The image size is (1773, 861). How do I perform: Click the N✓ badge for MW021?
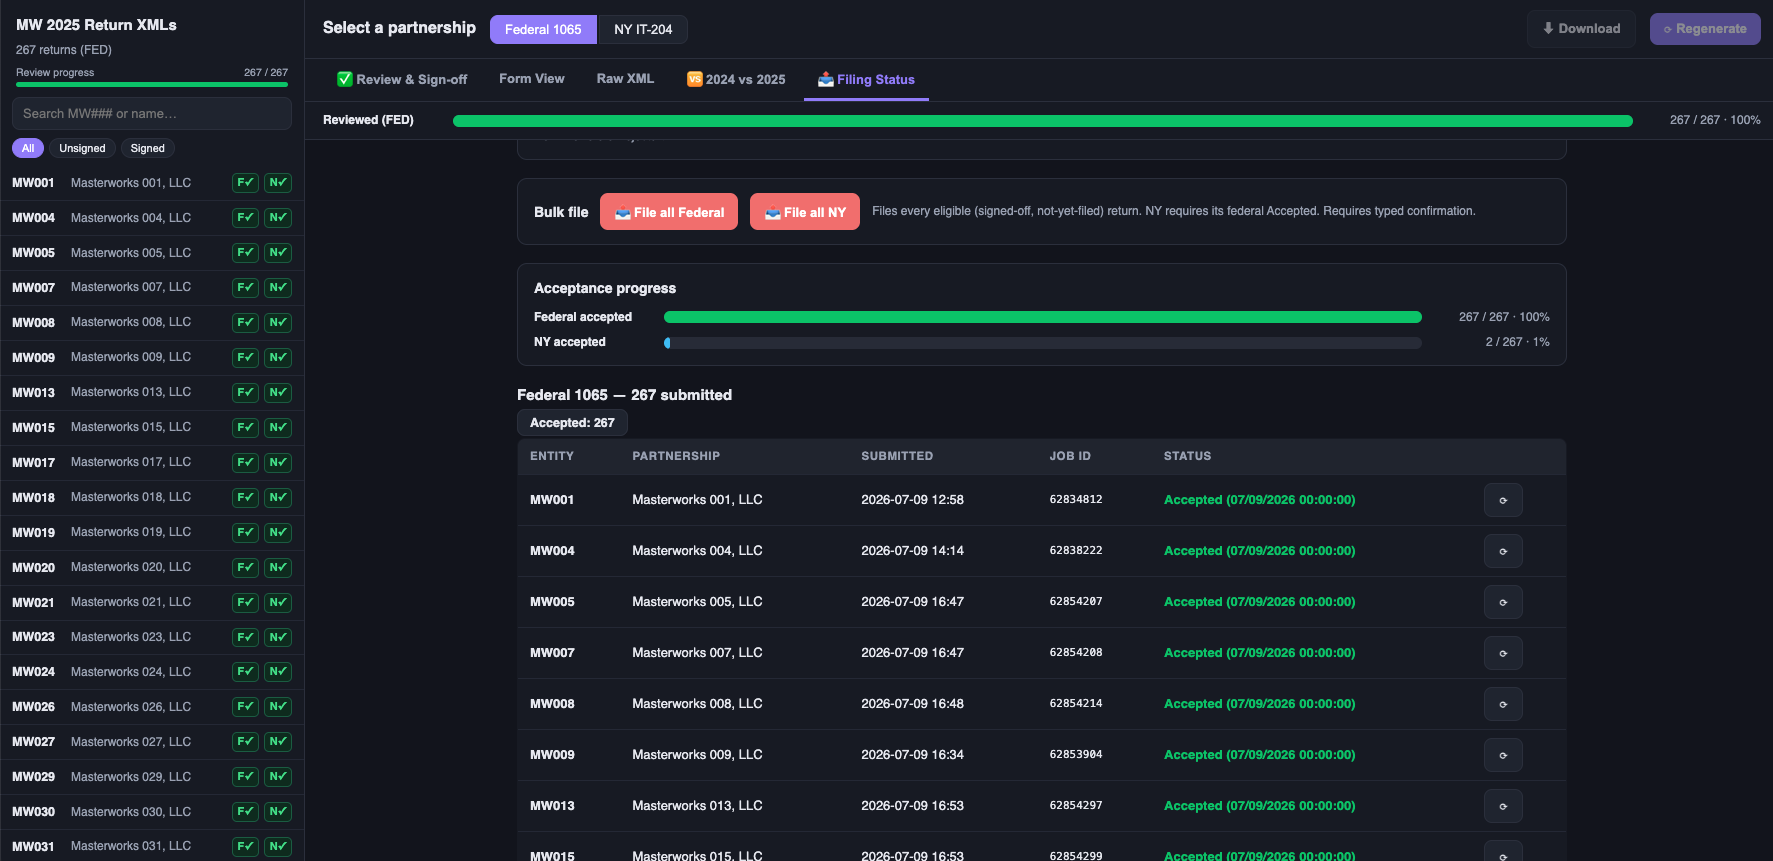278,603
